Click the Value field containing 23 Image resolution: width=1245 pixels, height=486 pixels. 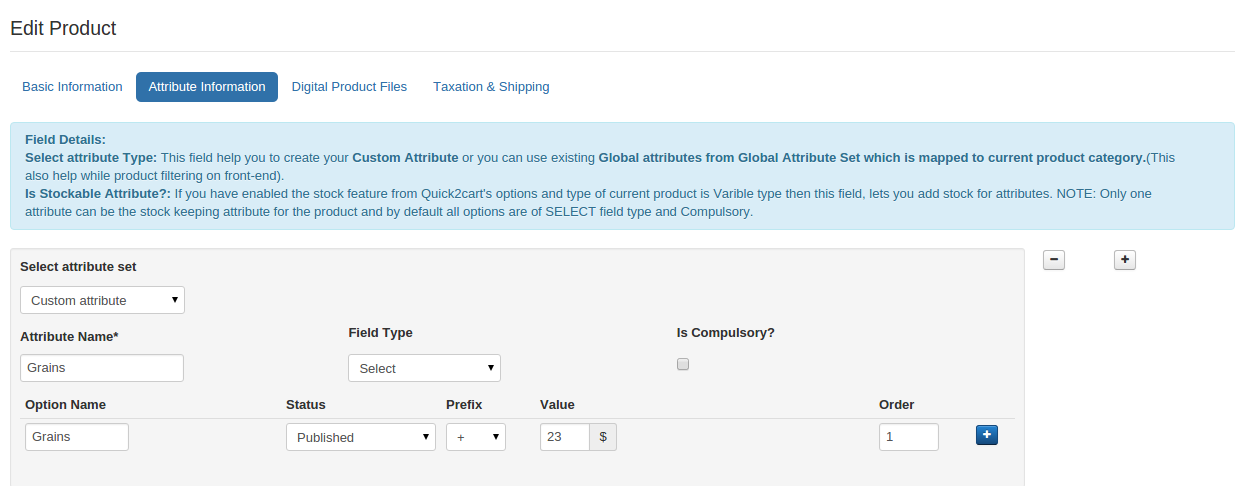pos(565,437)
